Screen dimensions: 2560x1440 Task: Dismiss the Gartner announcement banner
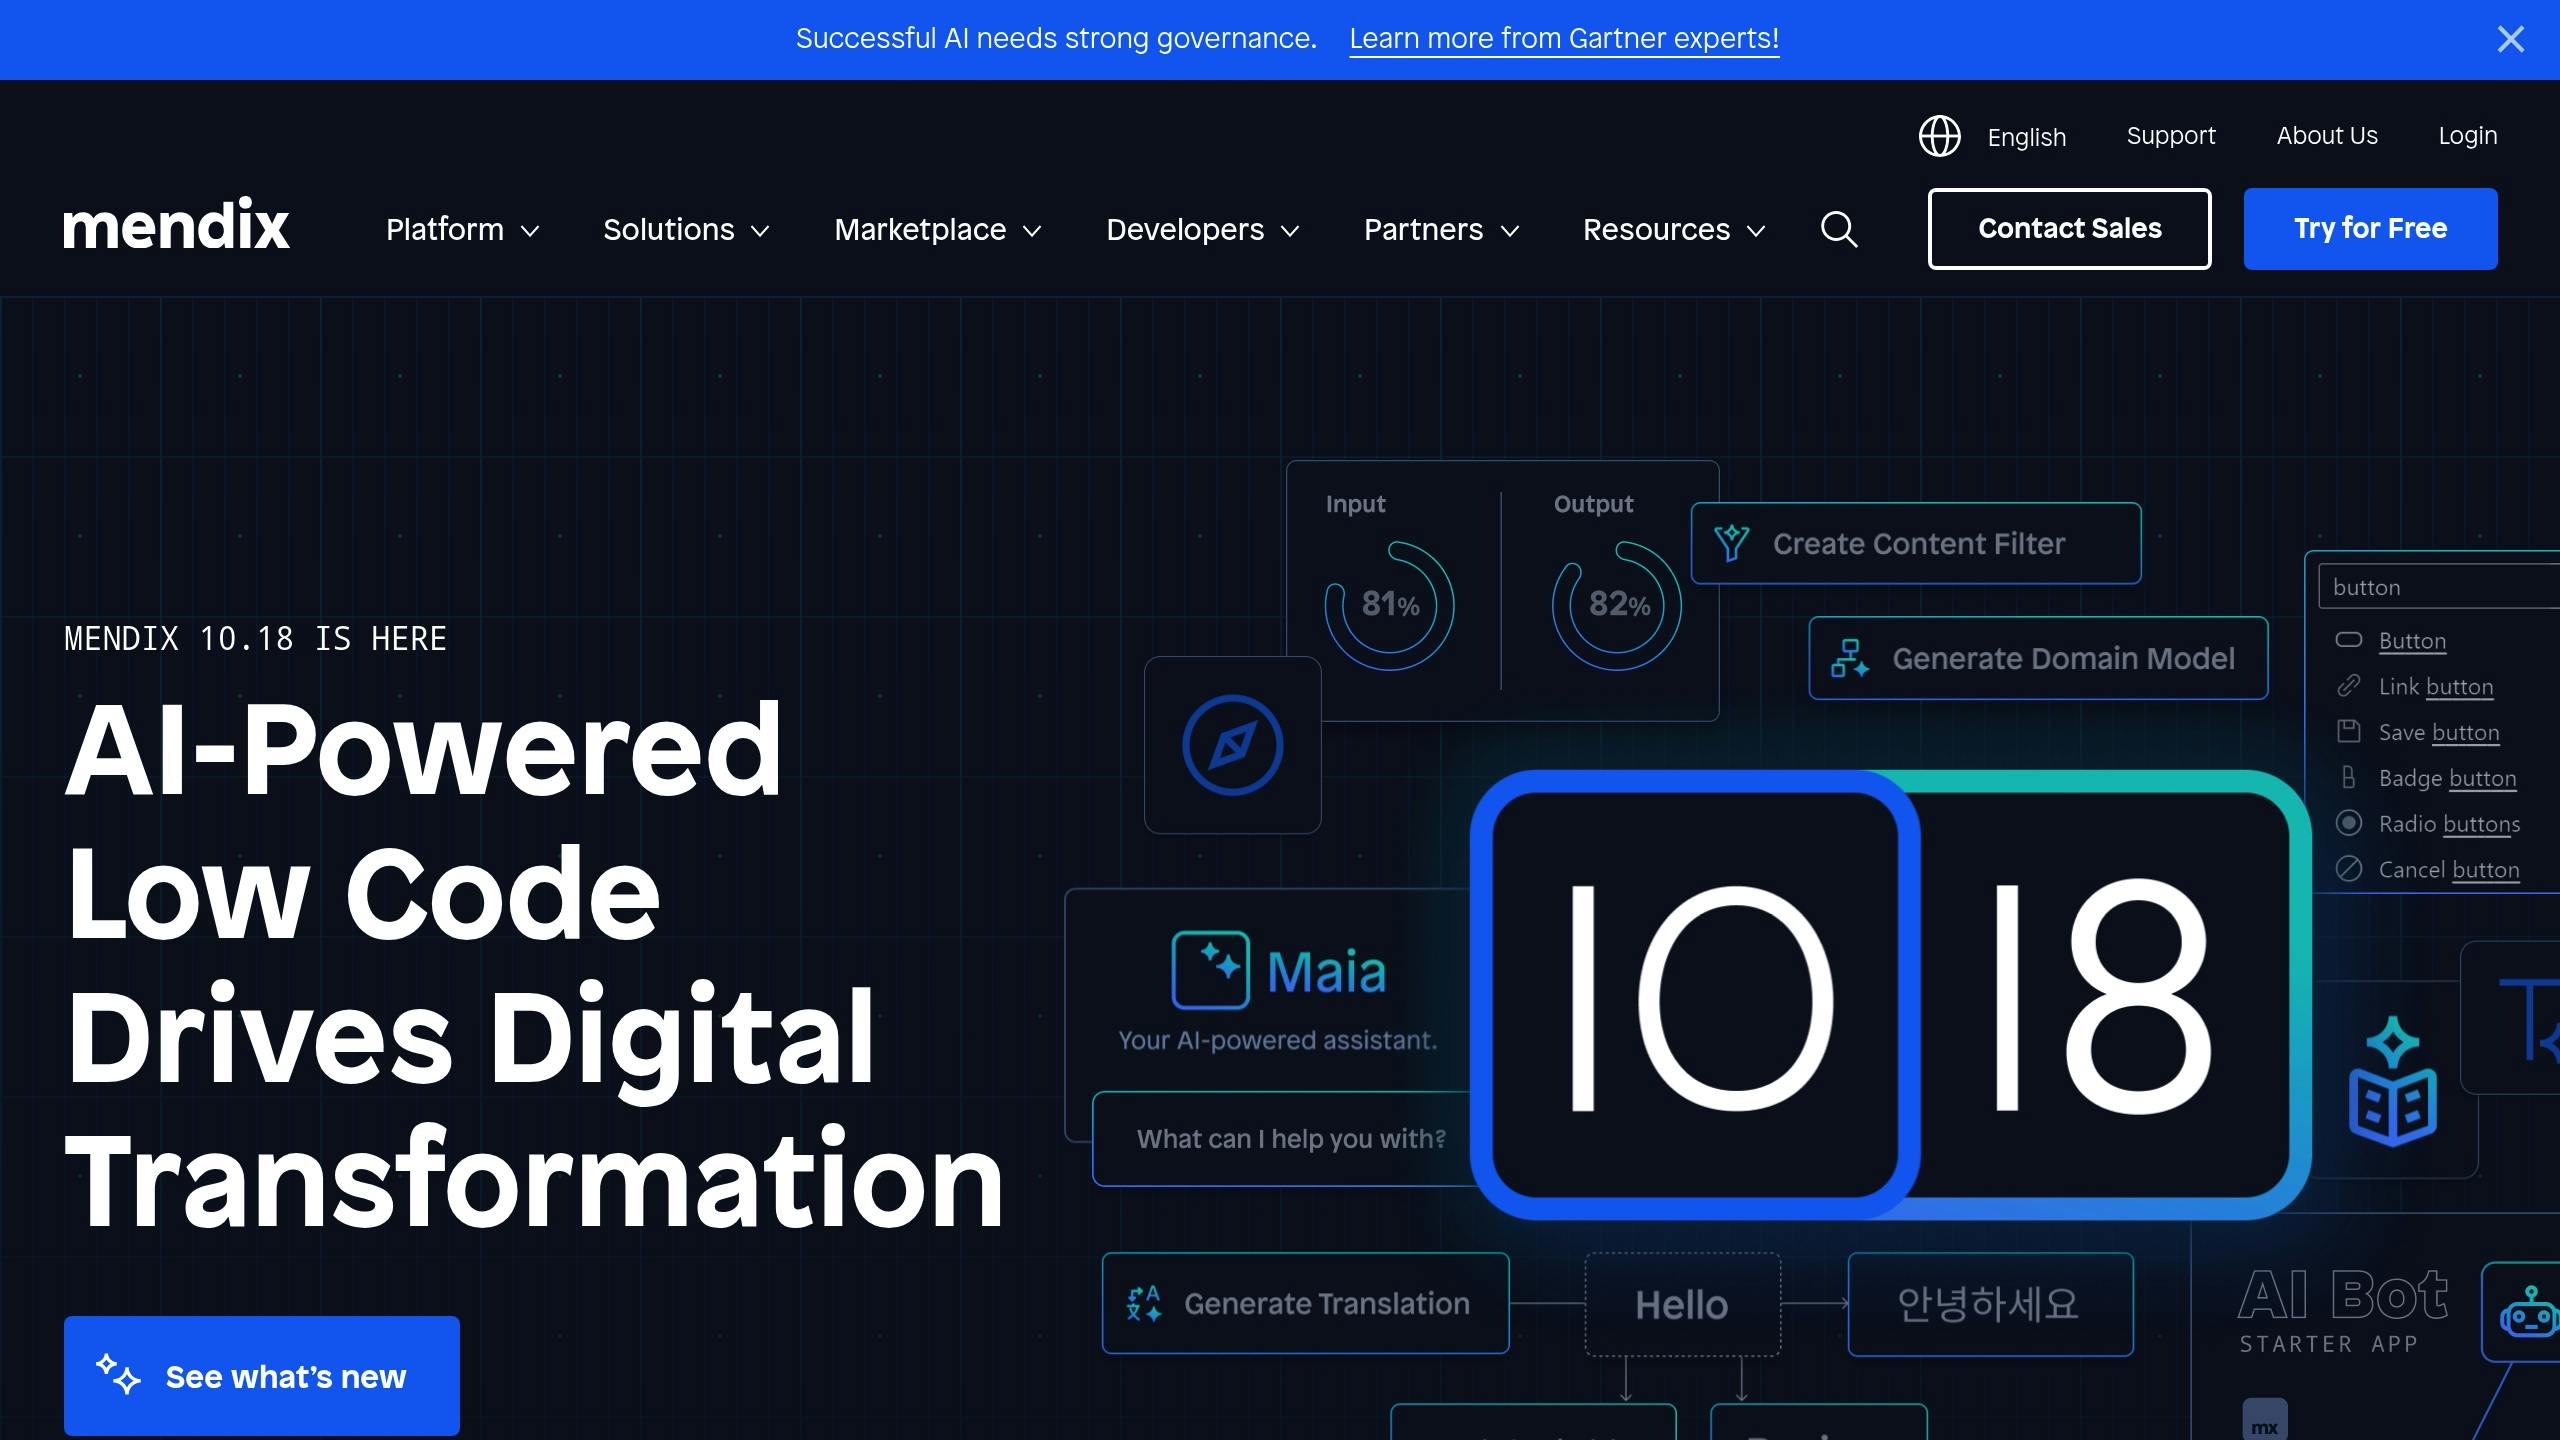pos(2510,39)
